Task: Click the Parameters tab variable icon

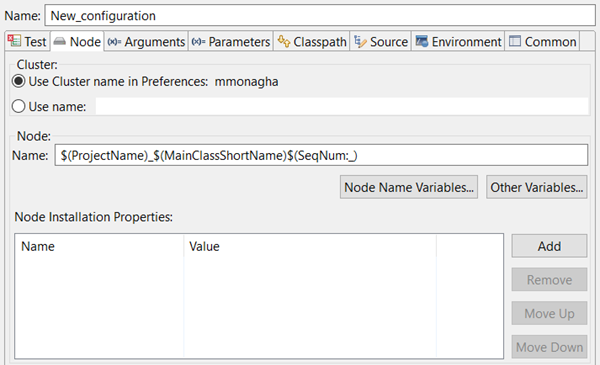Action: pos(198,42)
